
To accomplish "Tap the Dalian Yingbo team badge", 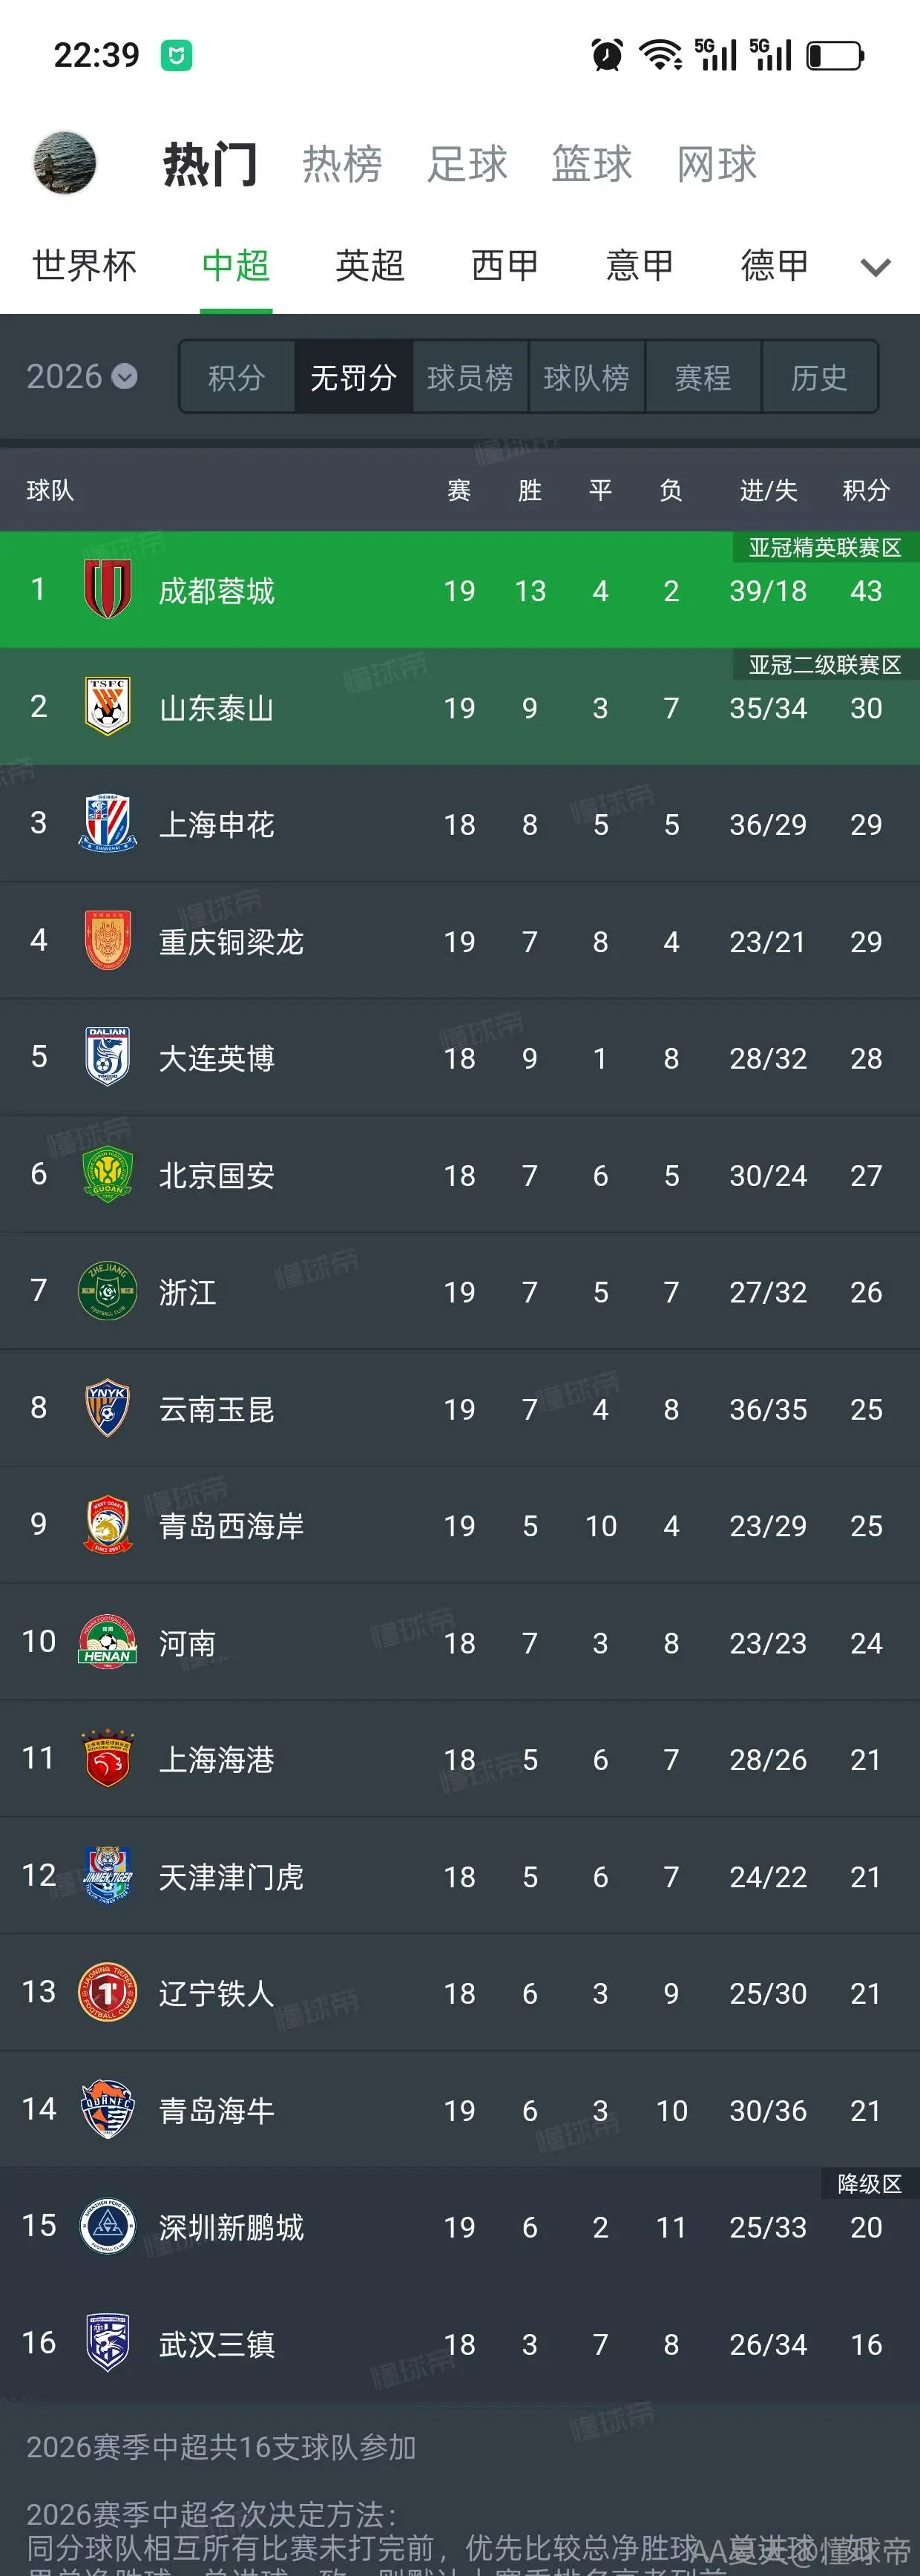I will click(107, 1058).
